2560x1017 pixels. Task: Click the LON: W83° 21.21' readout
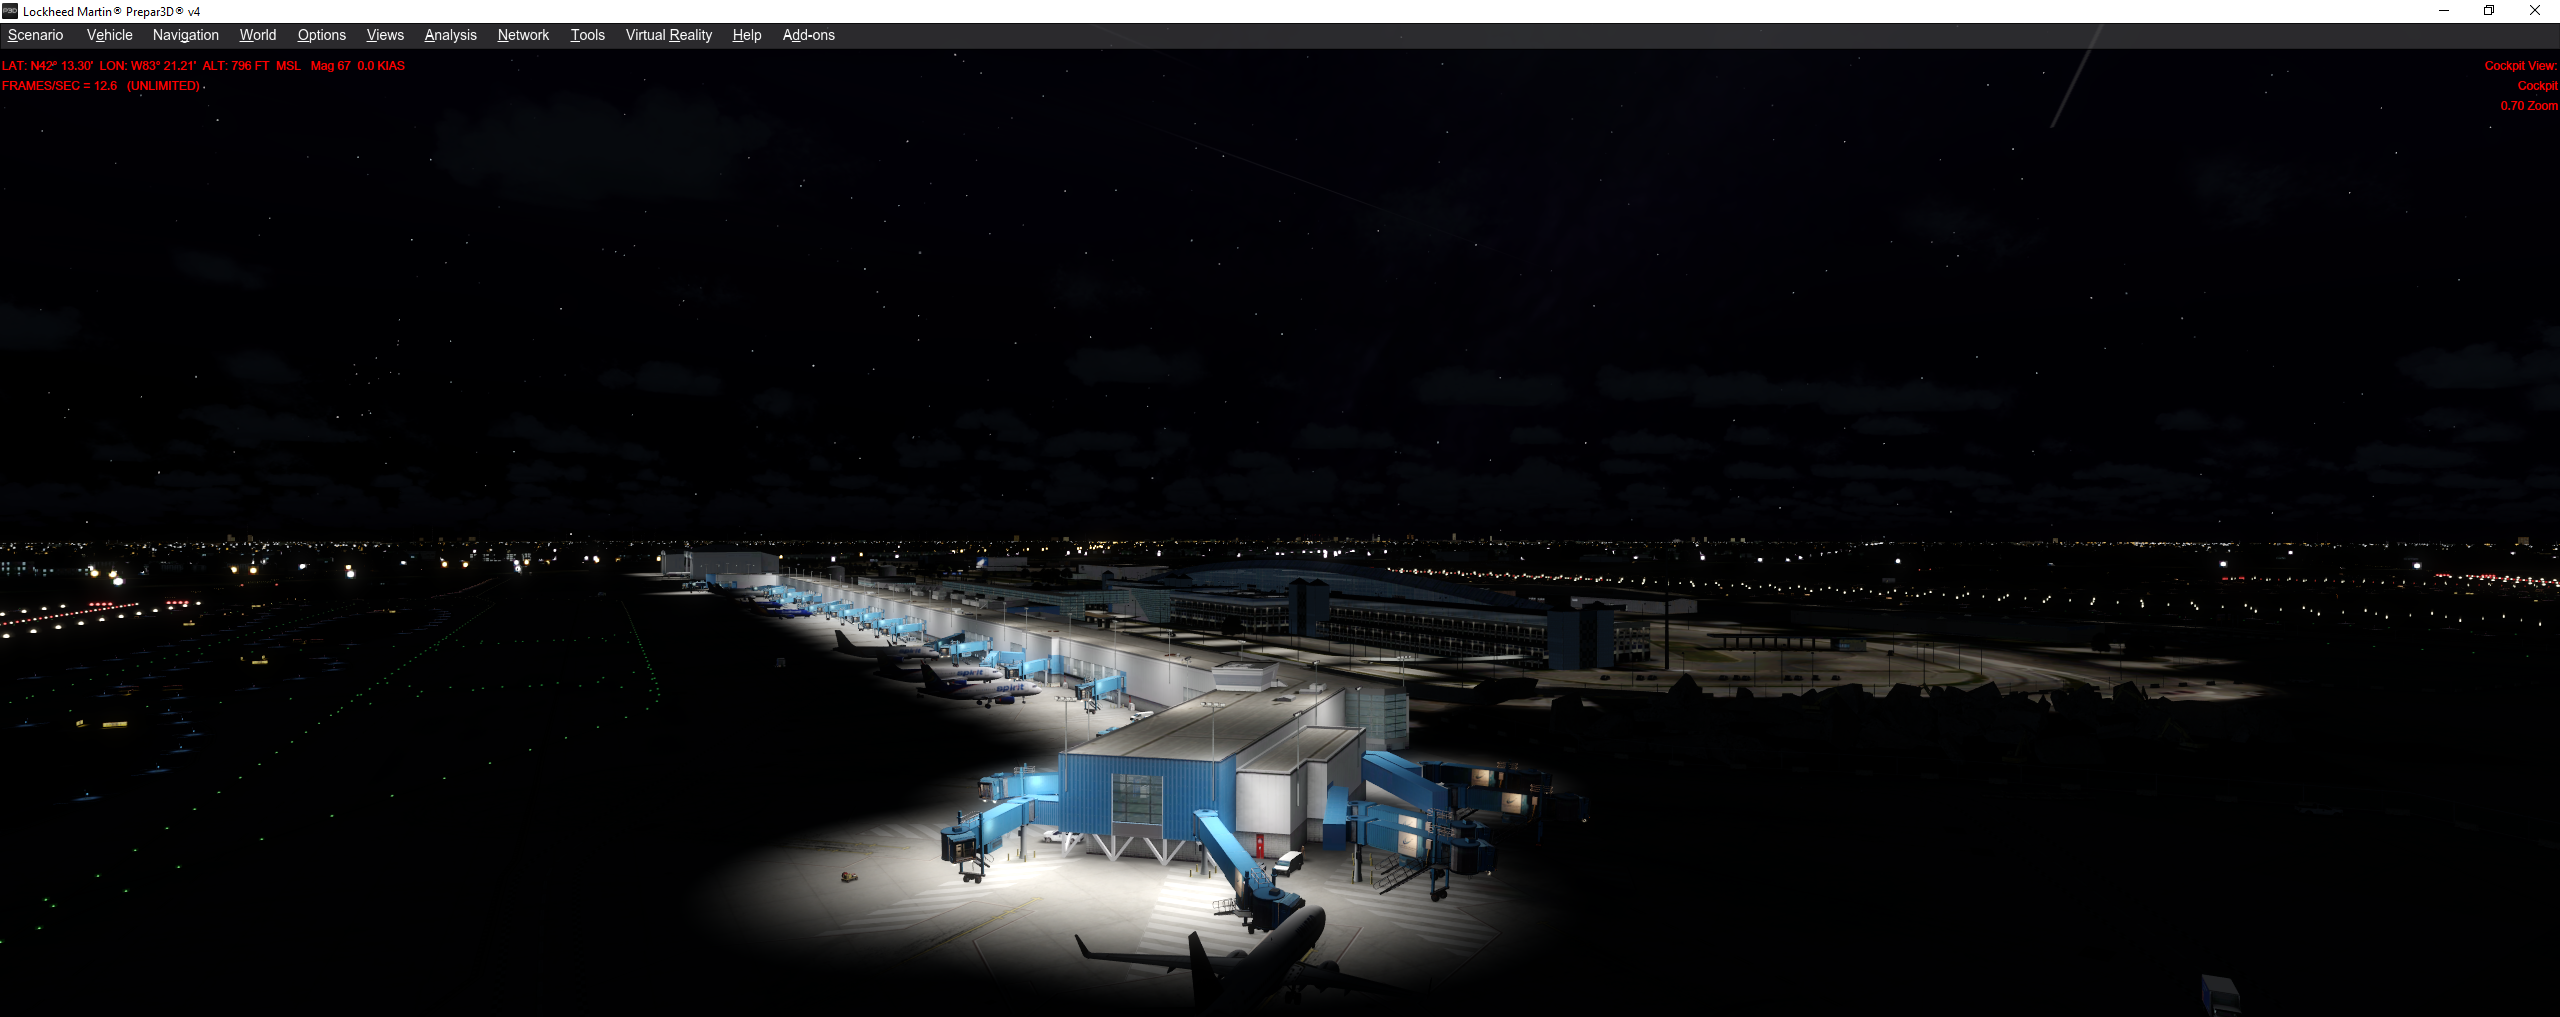coord(147,66)
